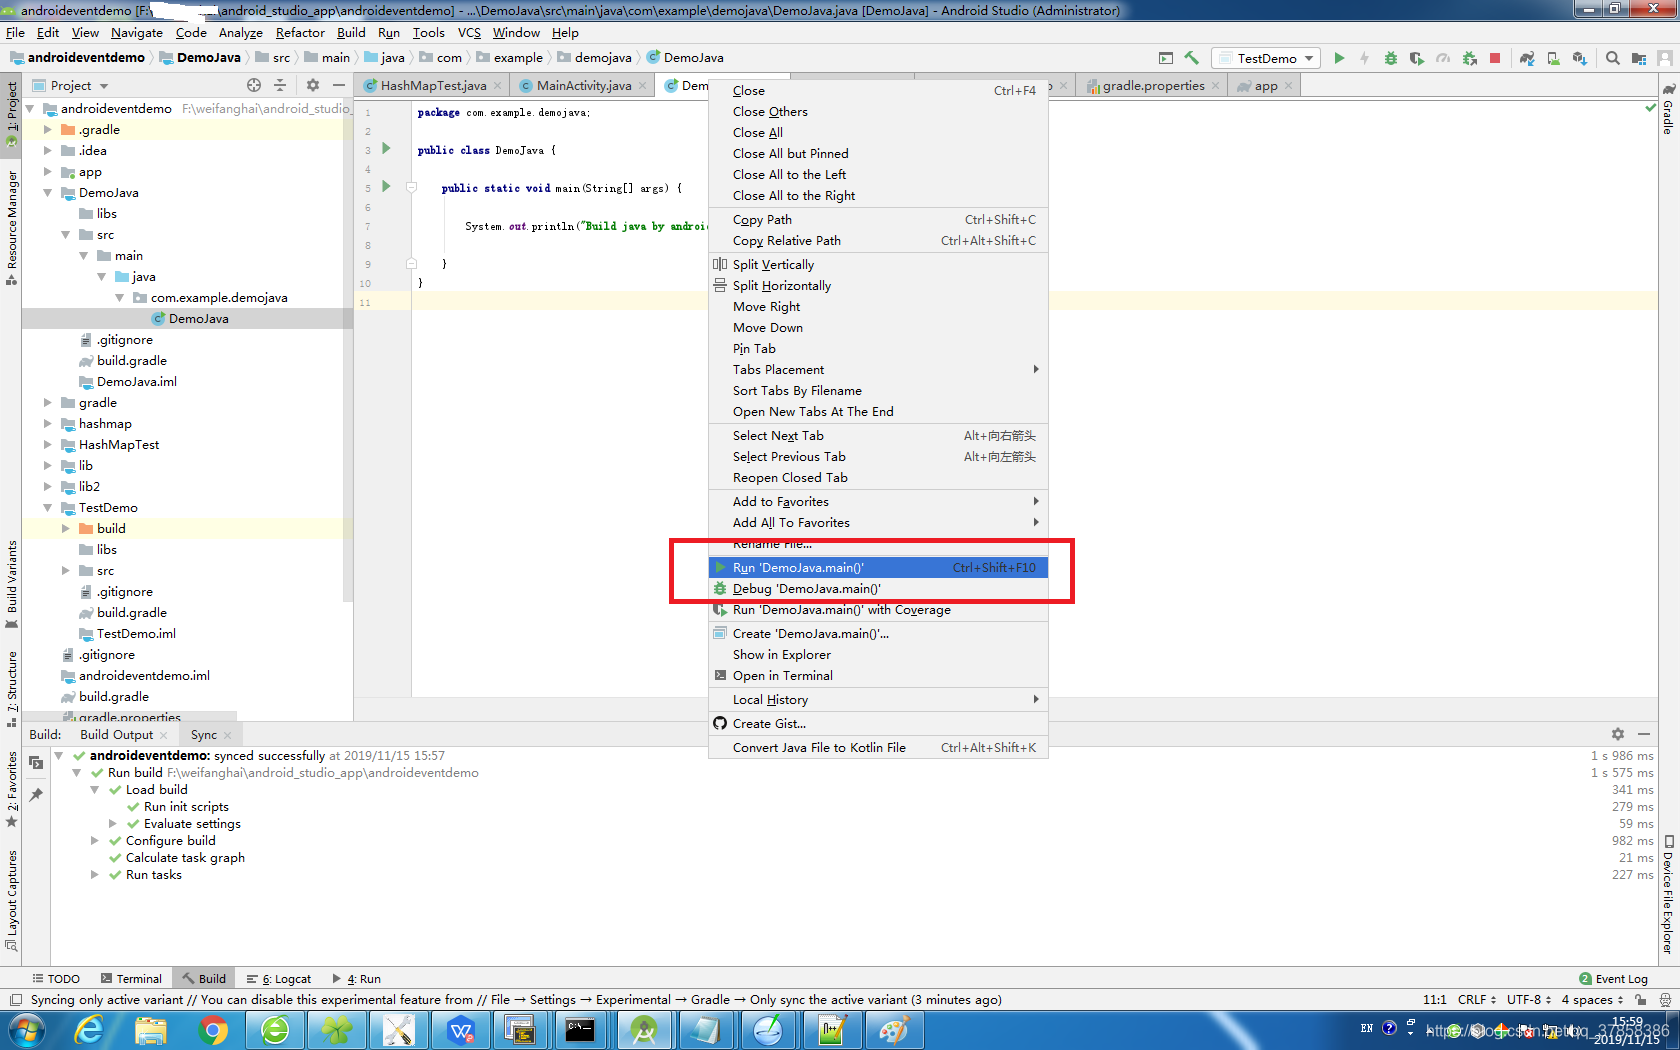Viewport: 1680px width, 1050px height.
Task: Open the Terminal tool window button
Action: (131, 979)
